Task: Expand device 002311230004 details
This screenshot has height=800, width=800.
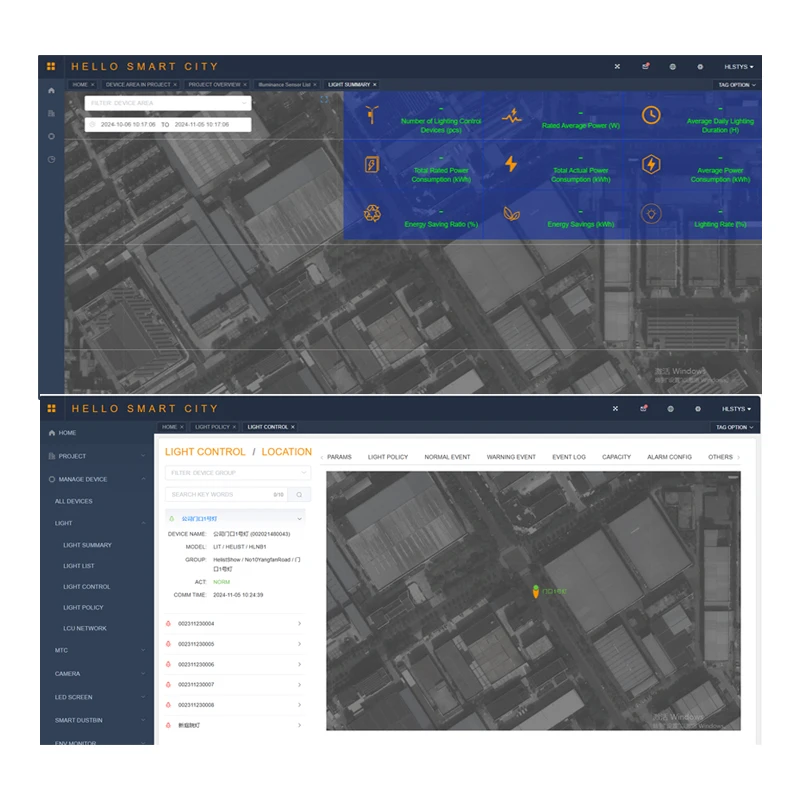Action: [x=236, y=624]
